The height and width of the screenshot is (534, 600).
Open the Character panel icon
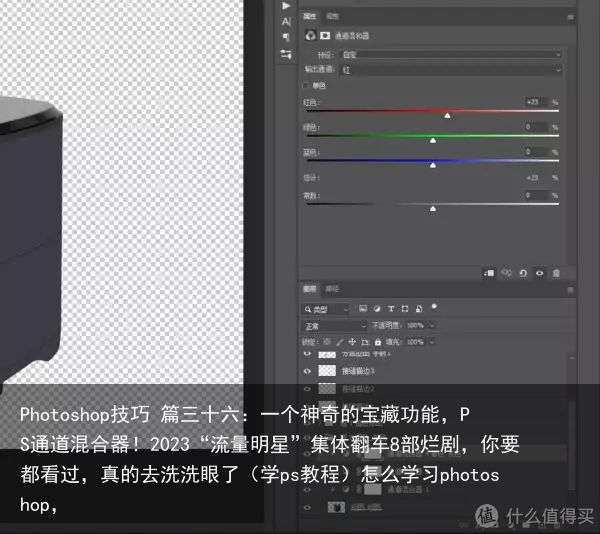pos(286,21)
